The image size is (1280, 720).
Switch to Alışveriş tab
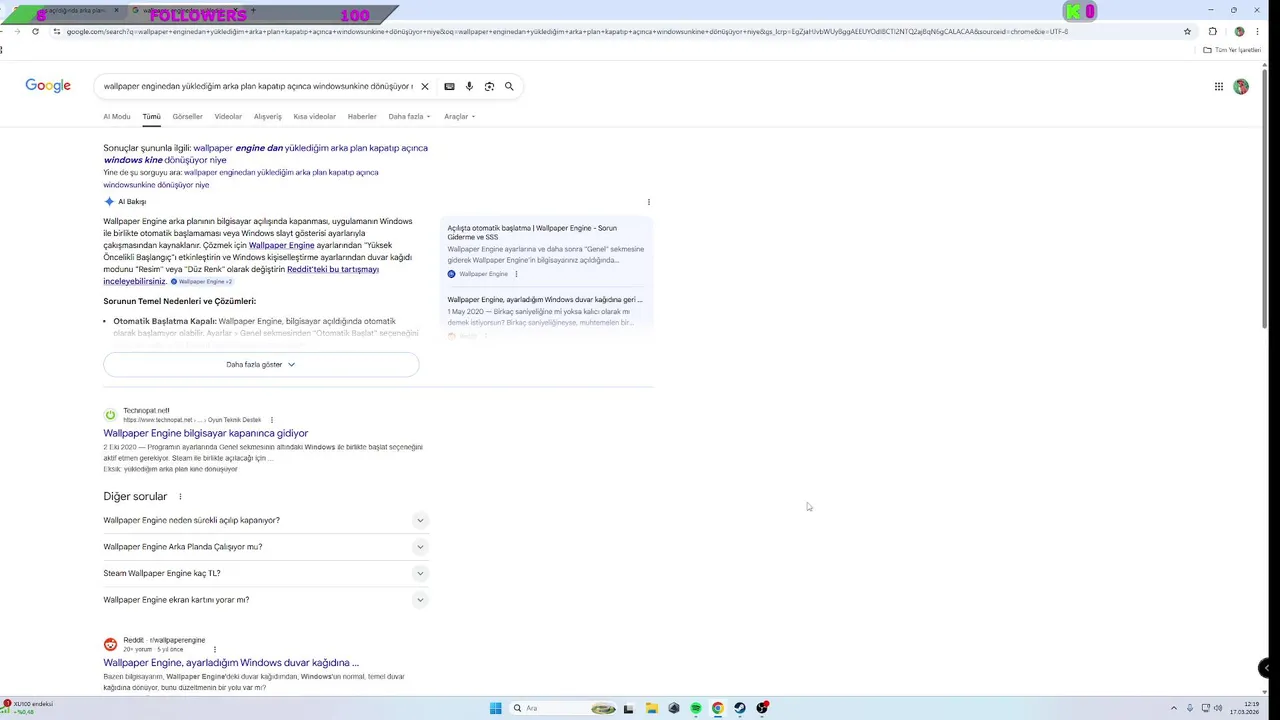click(267, 116)
